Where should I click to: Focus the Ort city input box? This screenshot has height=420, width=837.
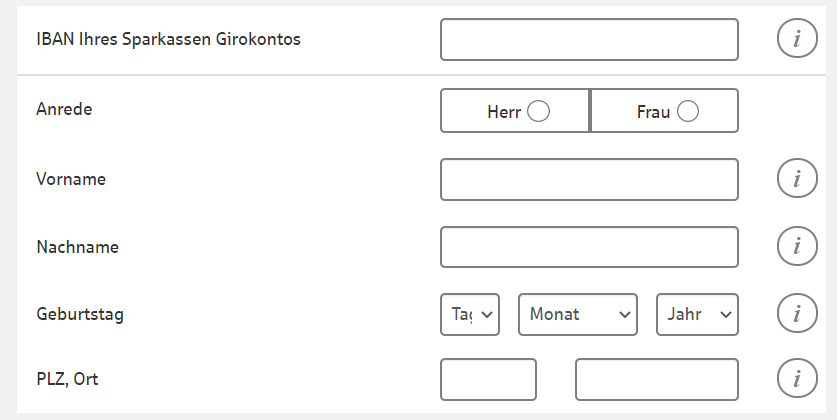point(657,379)
